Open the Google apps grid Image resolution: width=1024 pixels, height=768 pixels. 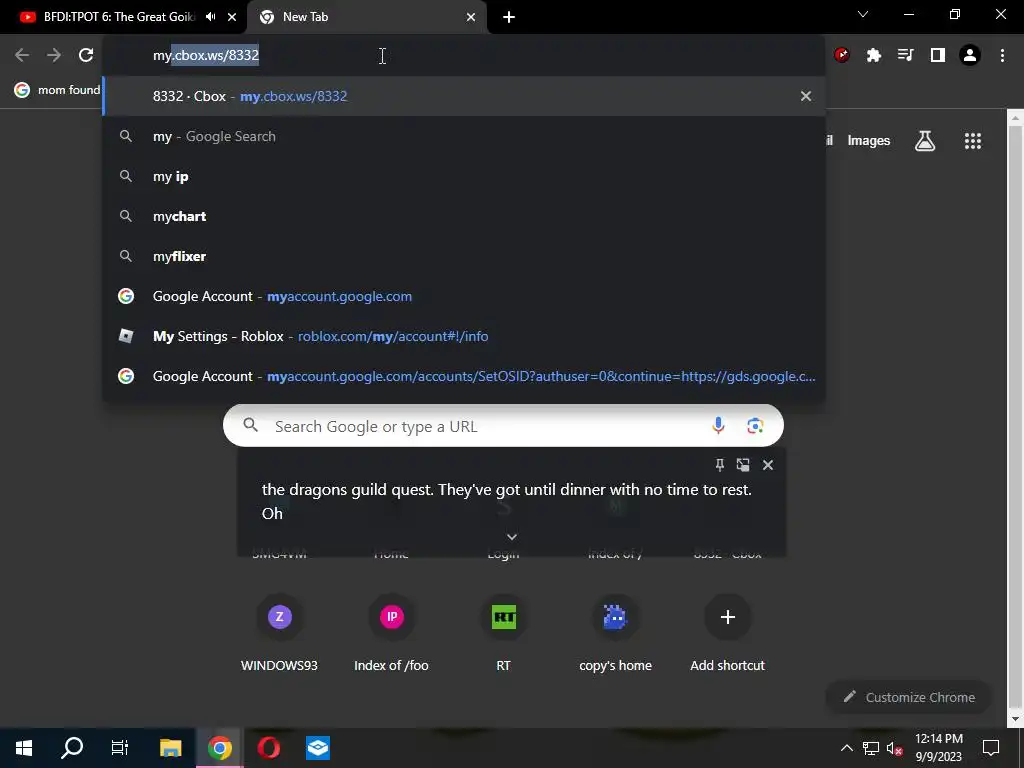coord(973,140)
